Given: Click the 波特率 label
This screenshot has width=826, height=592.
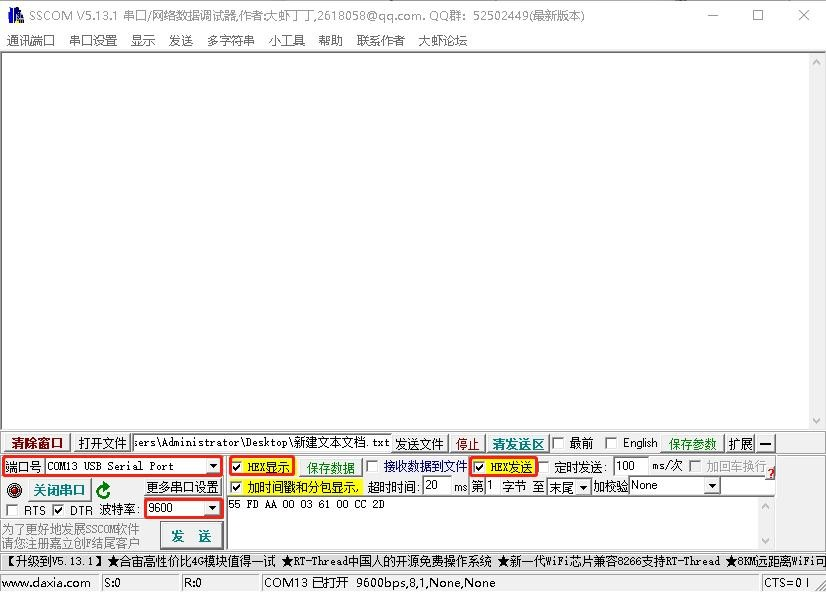Looking at the screenshot, I should (119, 510).
